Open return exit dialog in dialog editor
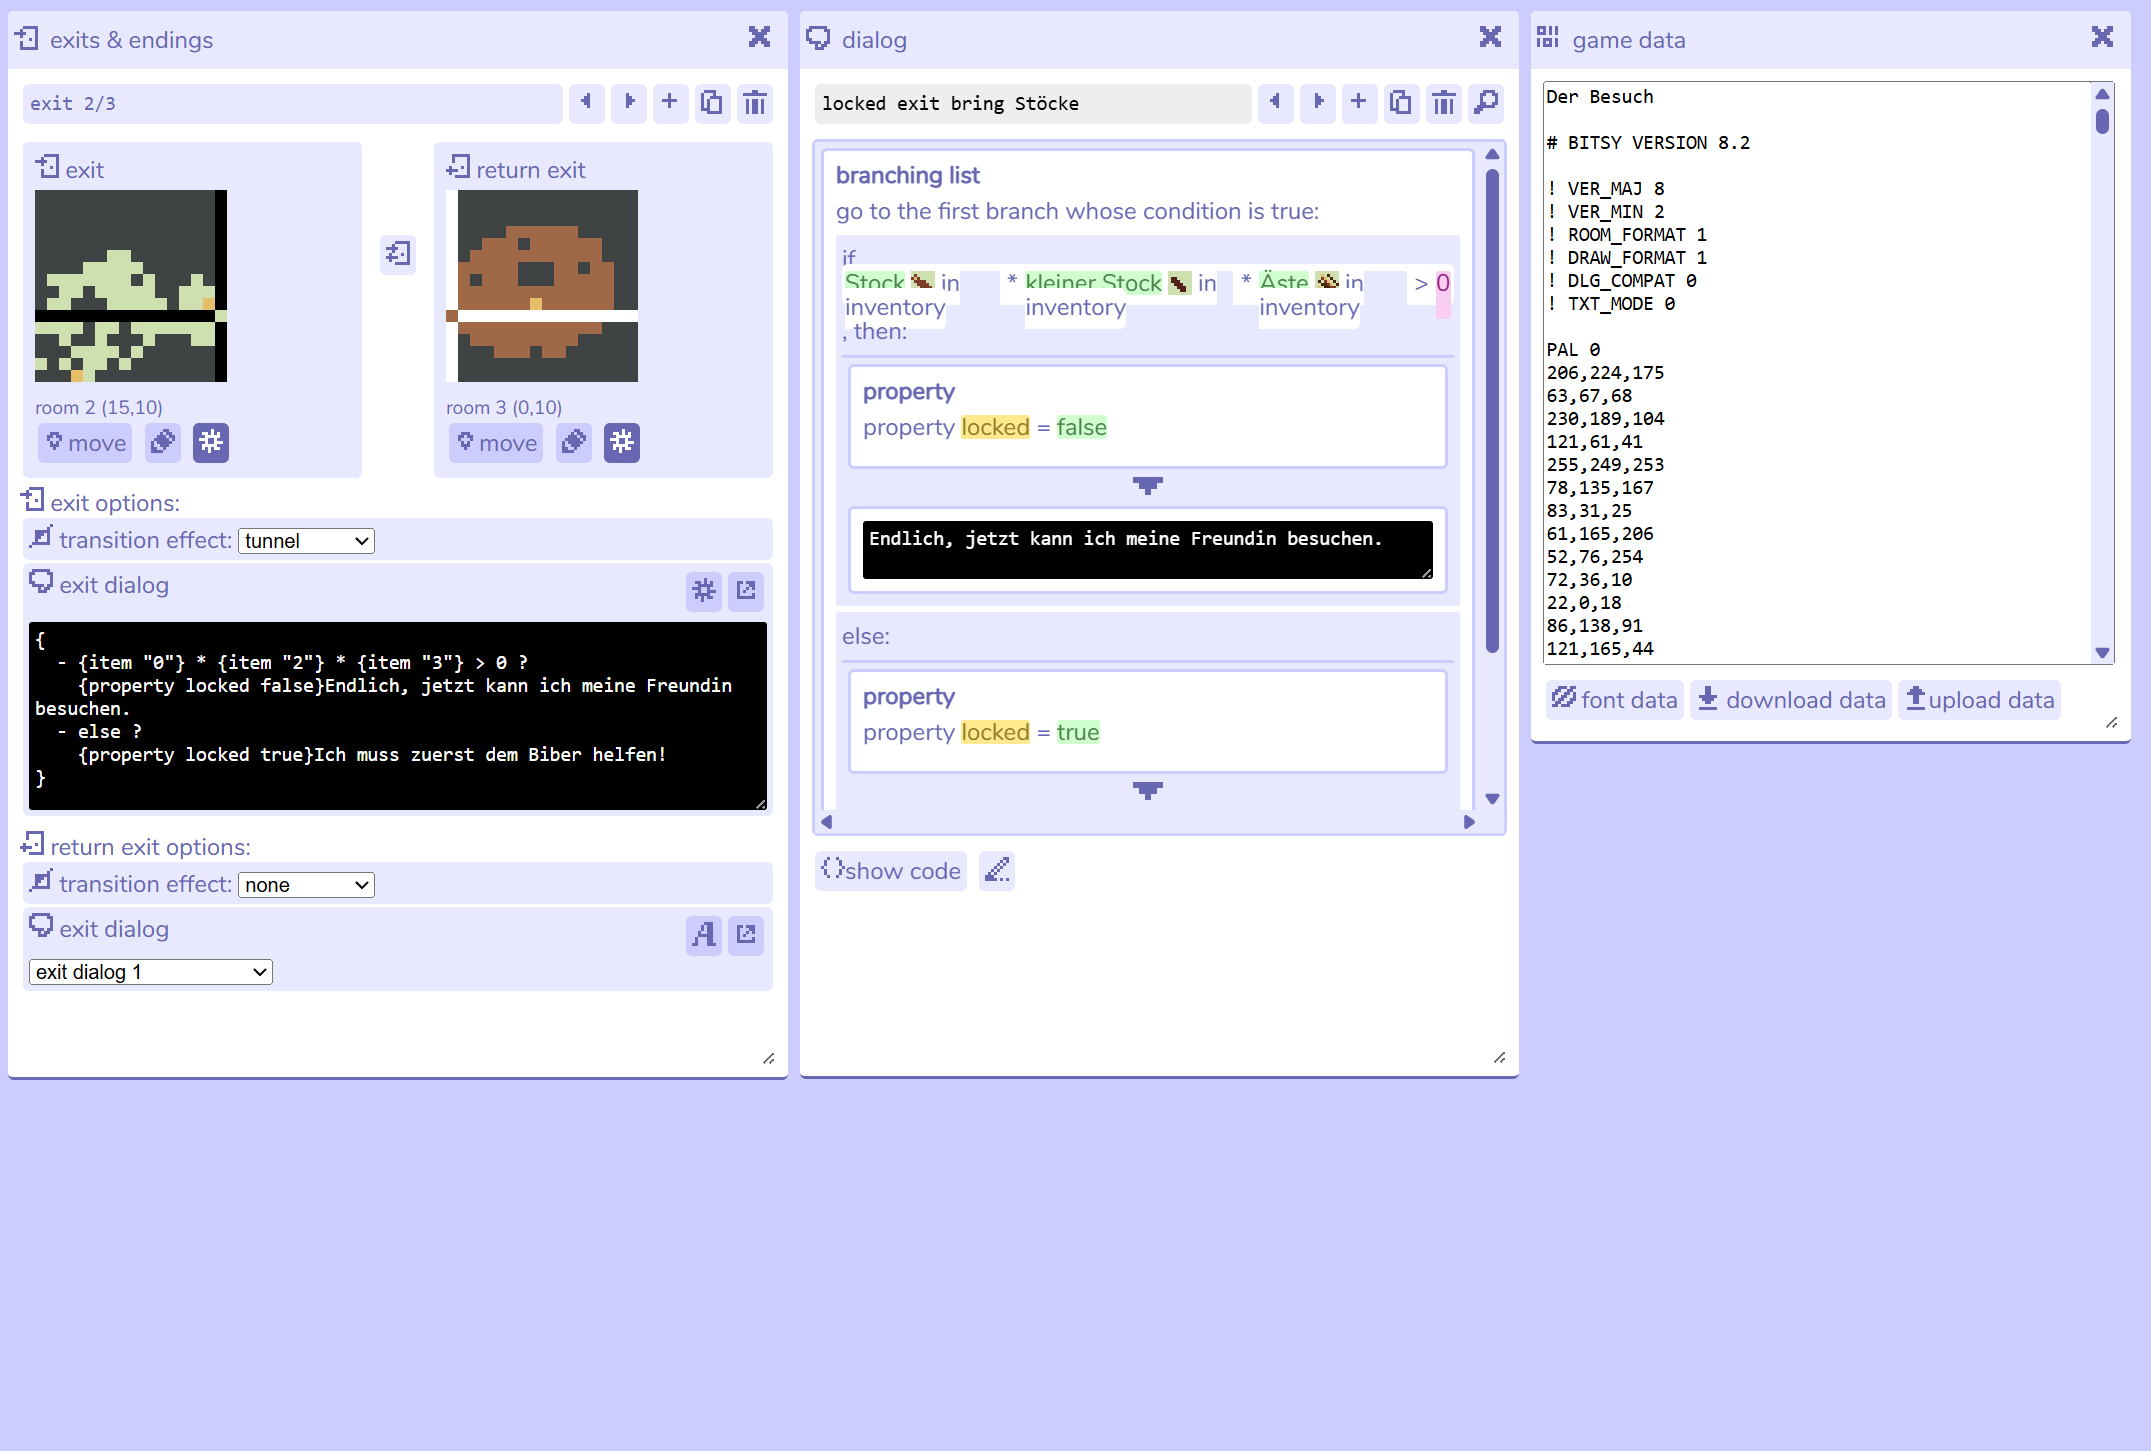Image resolution: width=2151 pixels, height=1451 pixels. (746, 935)
